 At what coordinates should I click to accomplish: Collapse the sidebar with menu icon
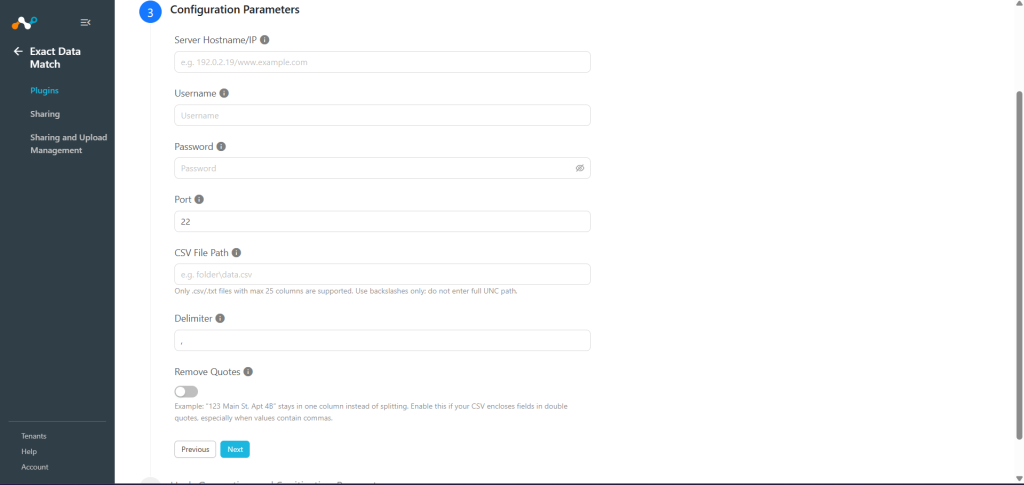pos(85,23)
